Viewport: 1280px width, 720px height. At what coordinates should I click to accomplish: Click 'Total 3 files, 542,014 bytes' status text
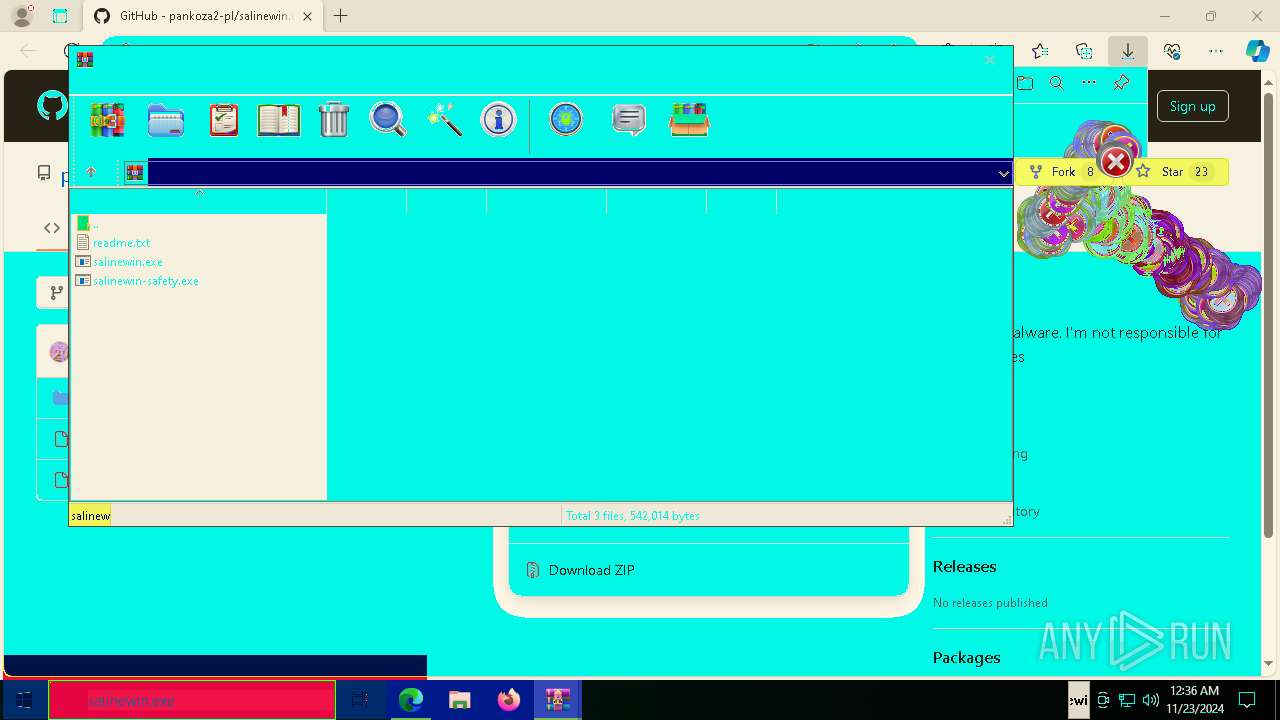click(x=633, y=516)
